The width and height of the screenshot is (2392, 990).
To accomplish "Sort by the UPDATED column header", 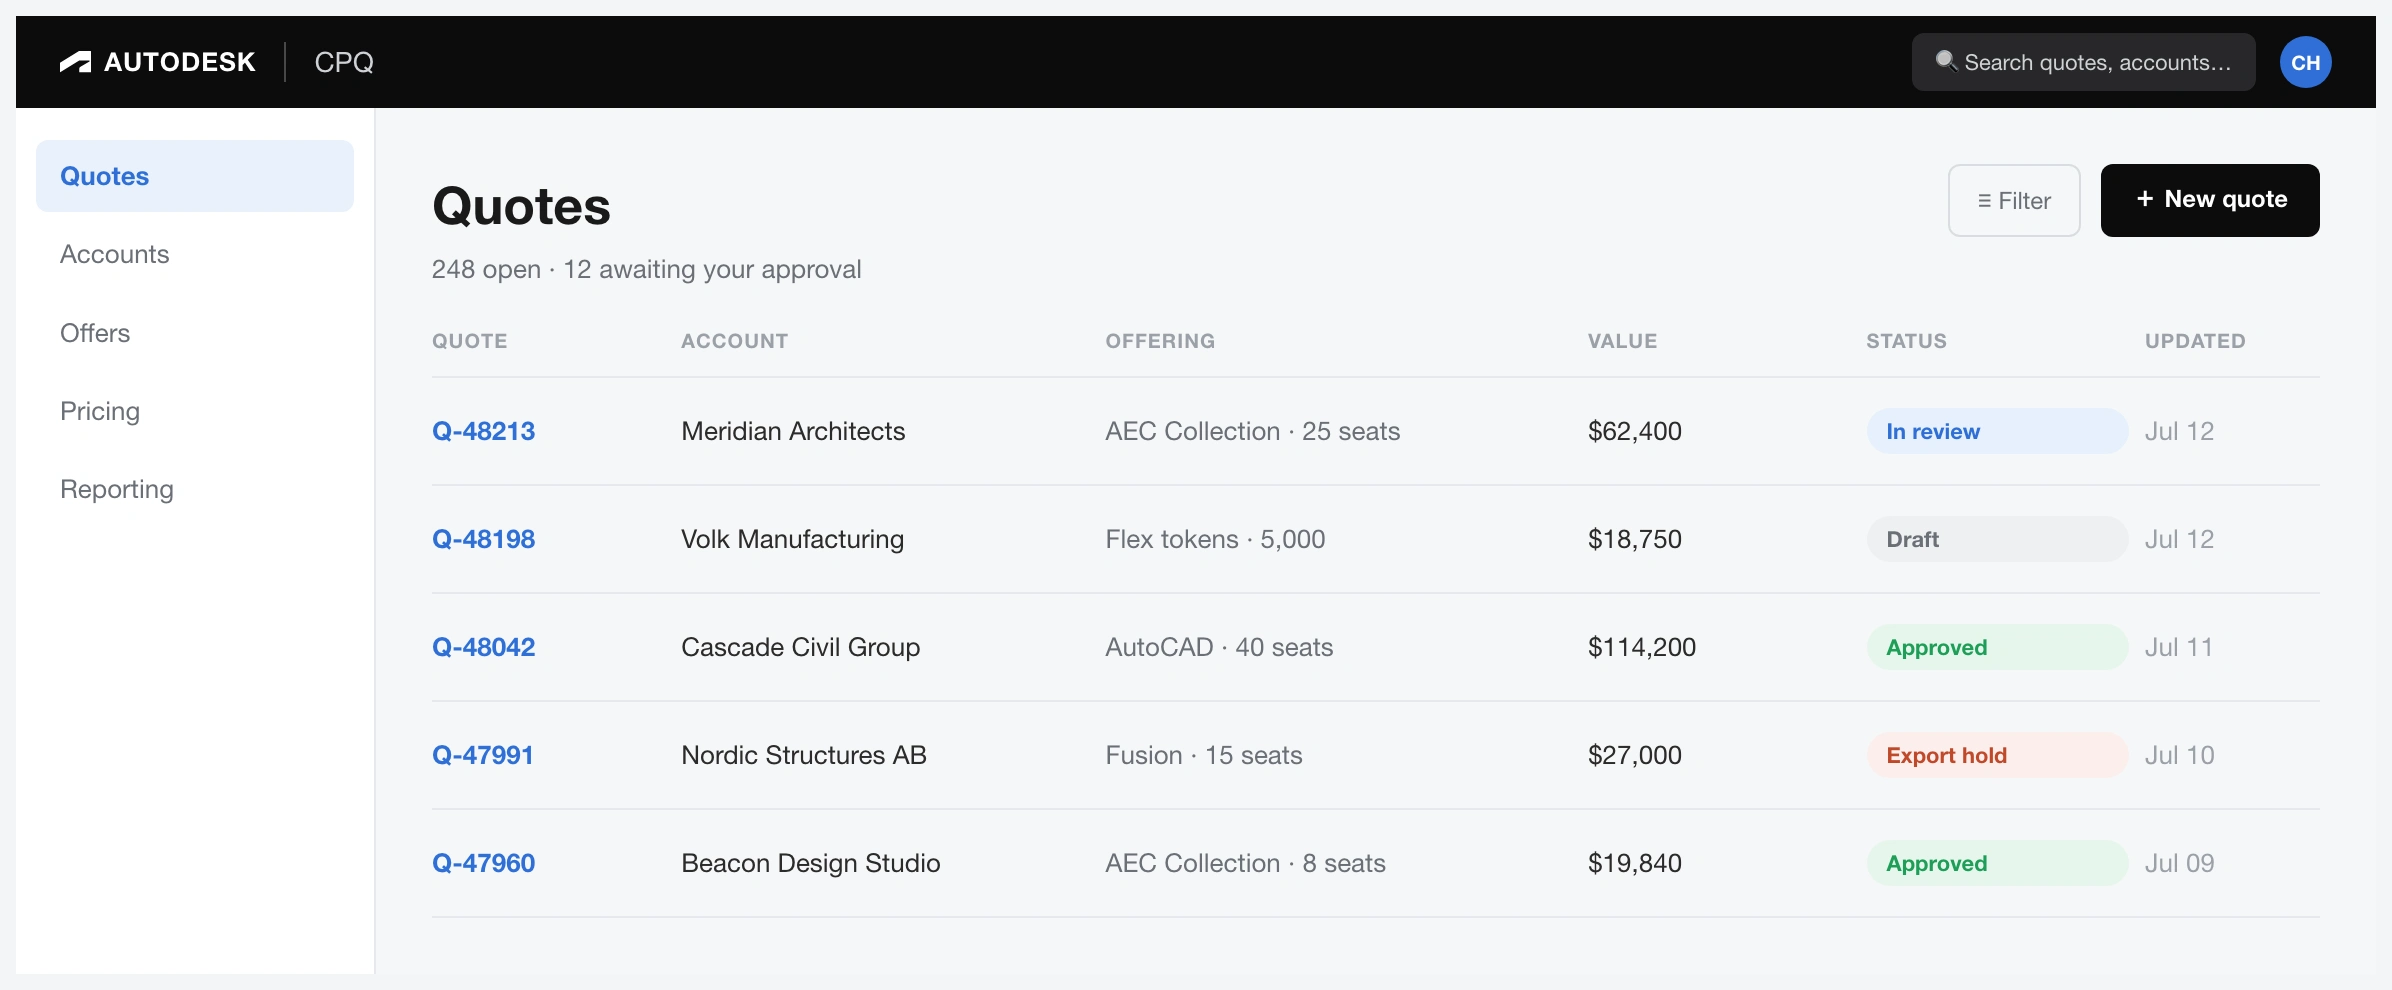I will pos(2195,341).
